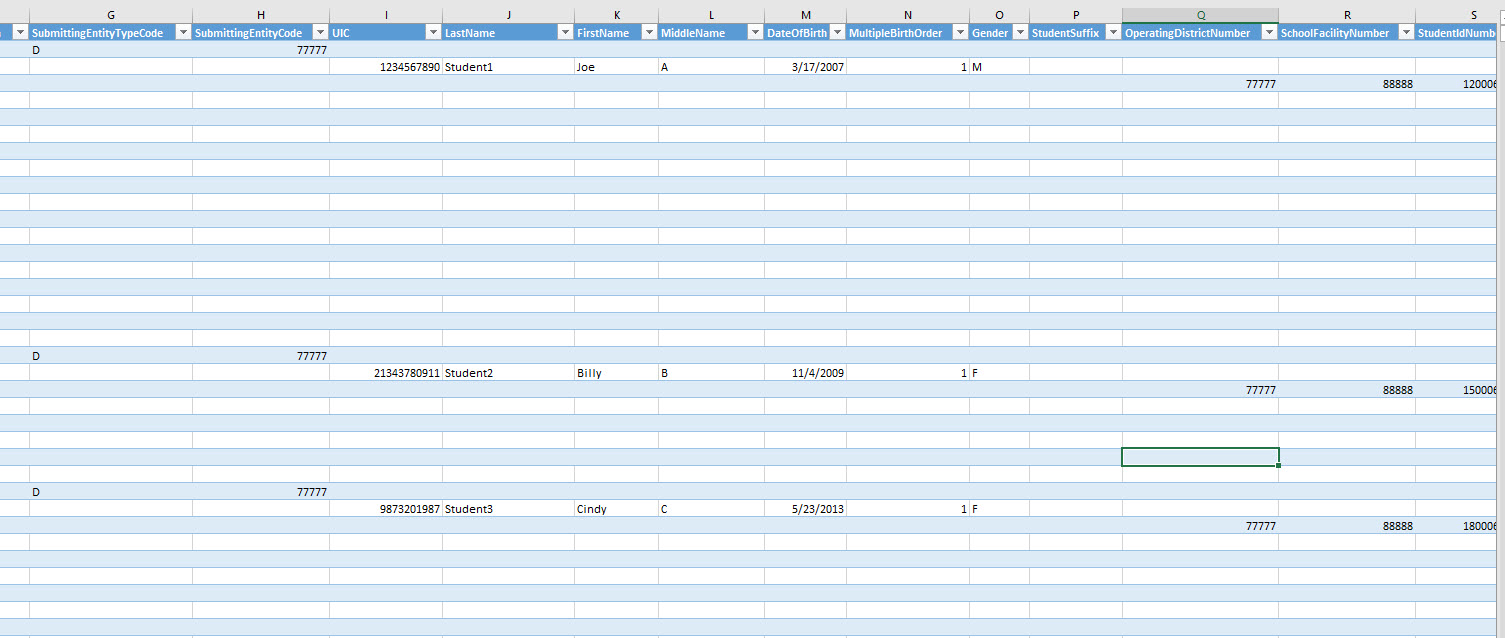This screenshot has height=638, width=1505.
Task: Select column R by its letter header
Action: pos(1347,15)
